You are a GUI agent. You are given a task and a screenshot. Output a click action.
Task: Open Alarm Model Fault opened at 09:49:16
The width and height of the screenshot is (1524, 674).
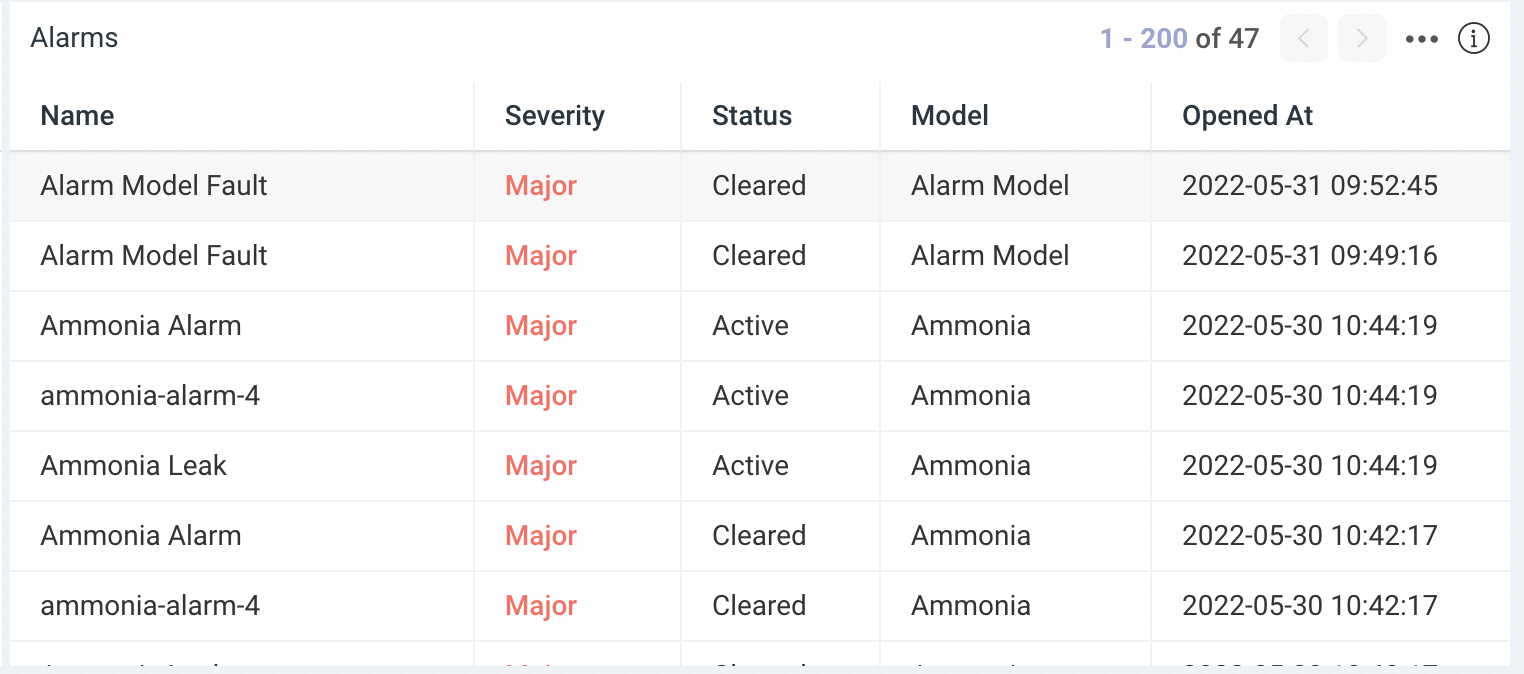[x=760, y=256]
